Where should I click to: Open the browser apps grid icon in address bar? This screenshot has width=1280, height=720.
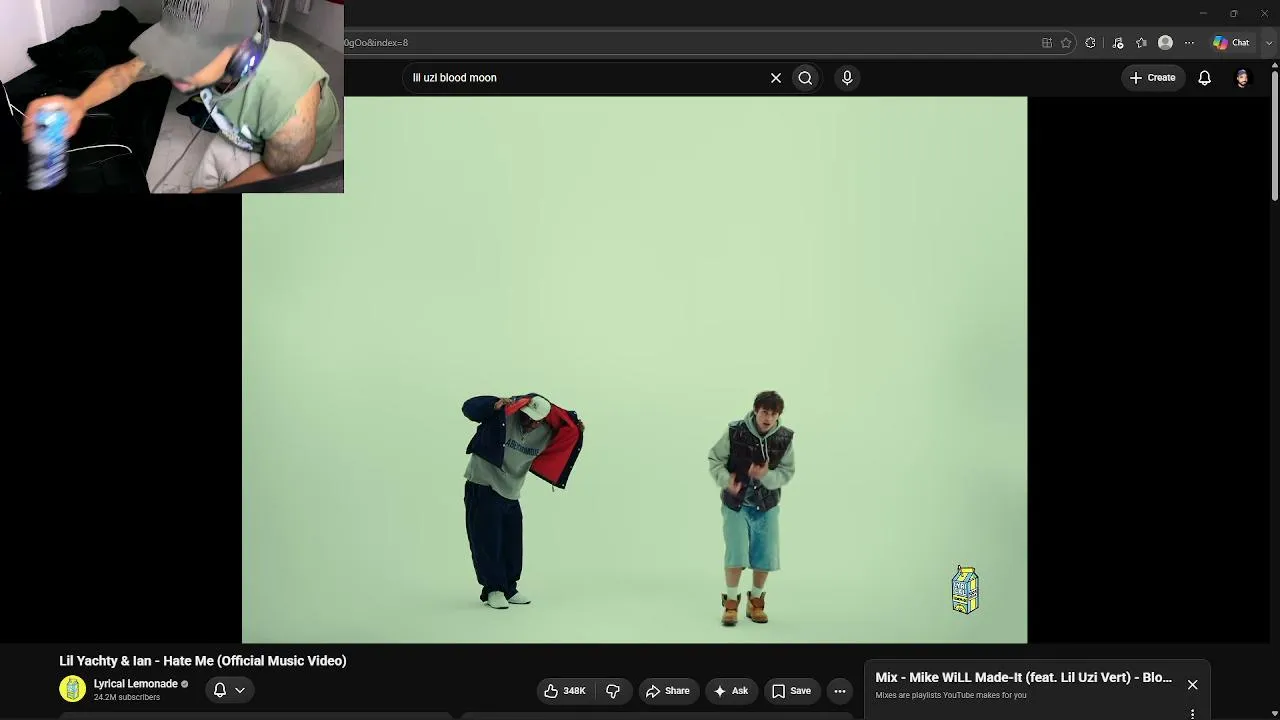tap(1047, 43)
